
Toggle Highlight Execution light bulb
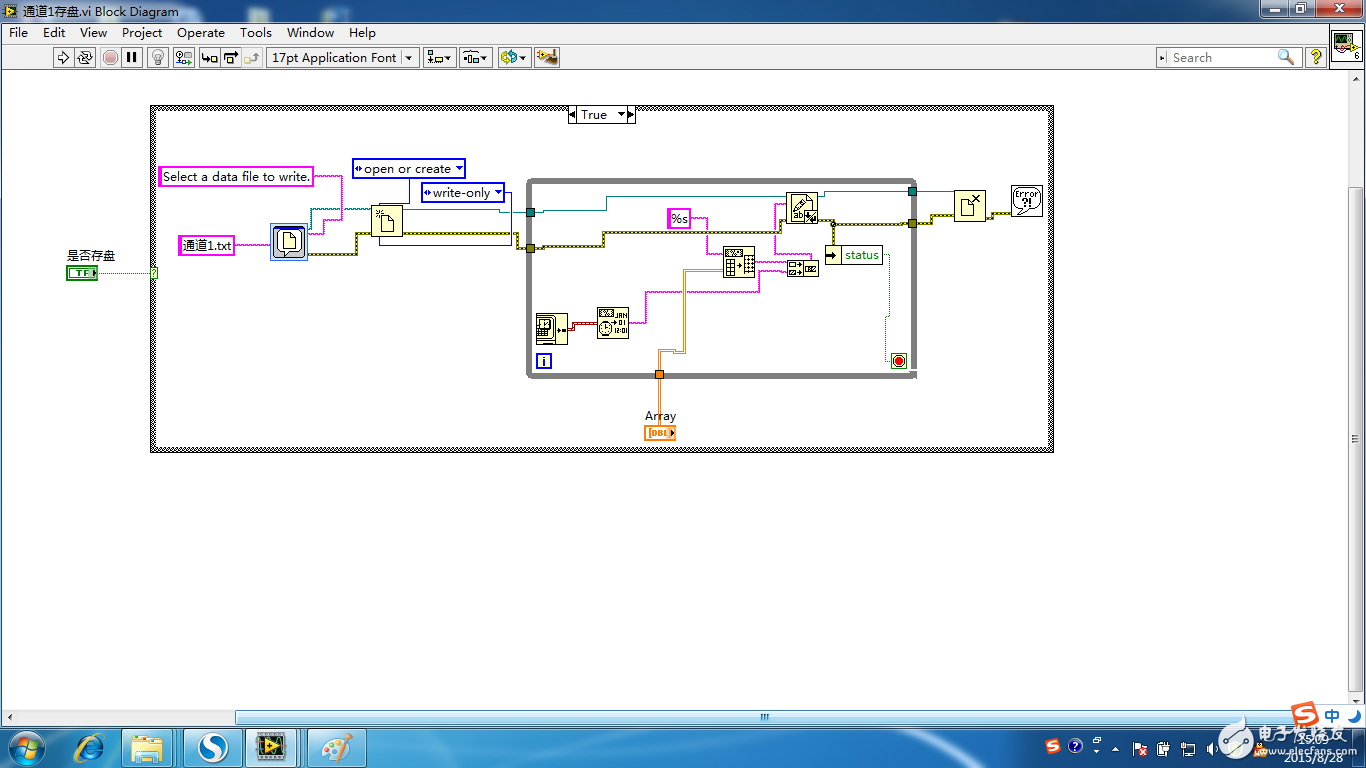158,58
